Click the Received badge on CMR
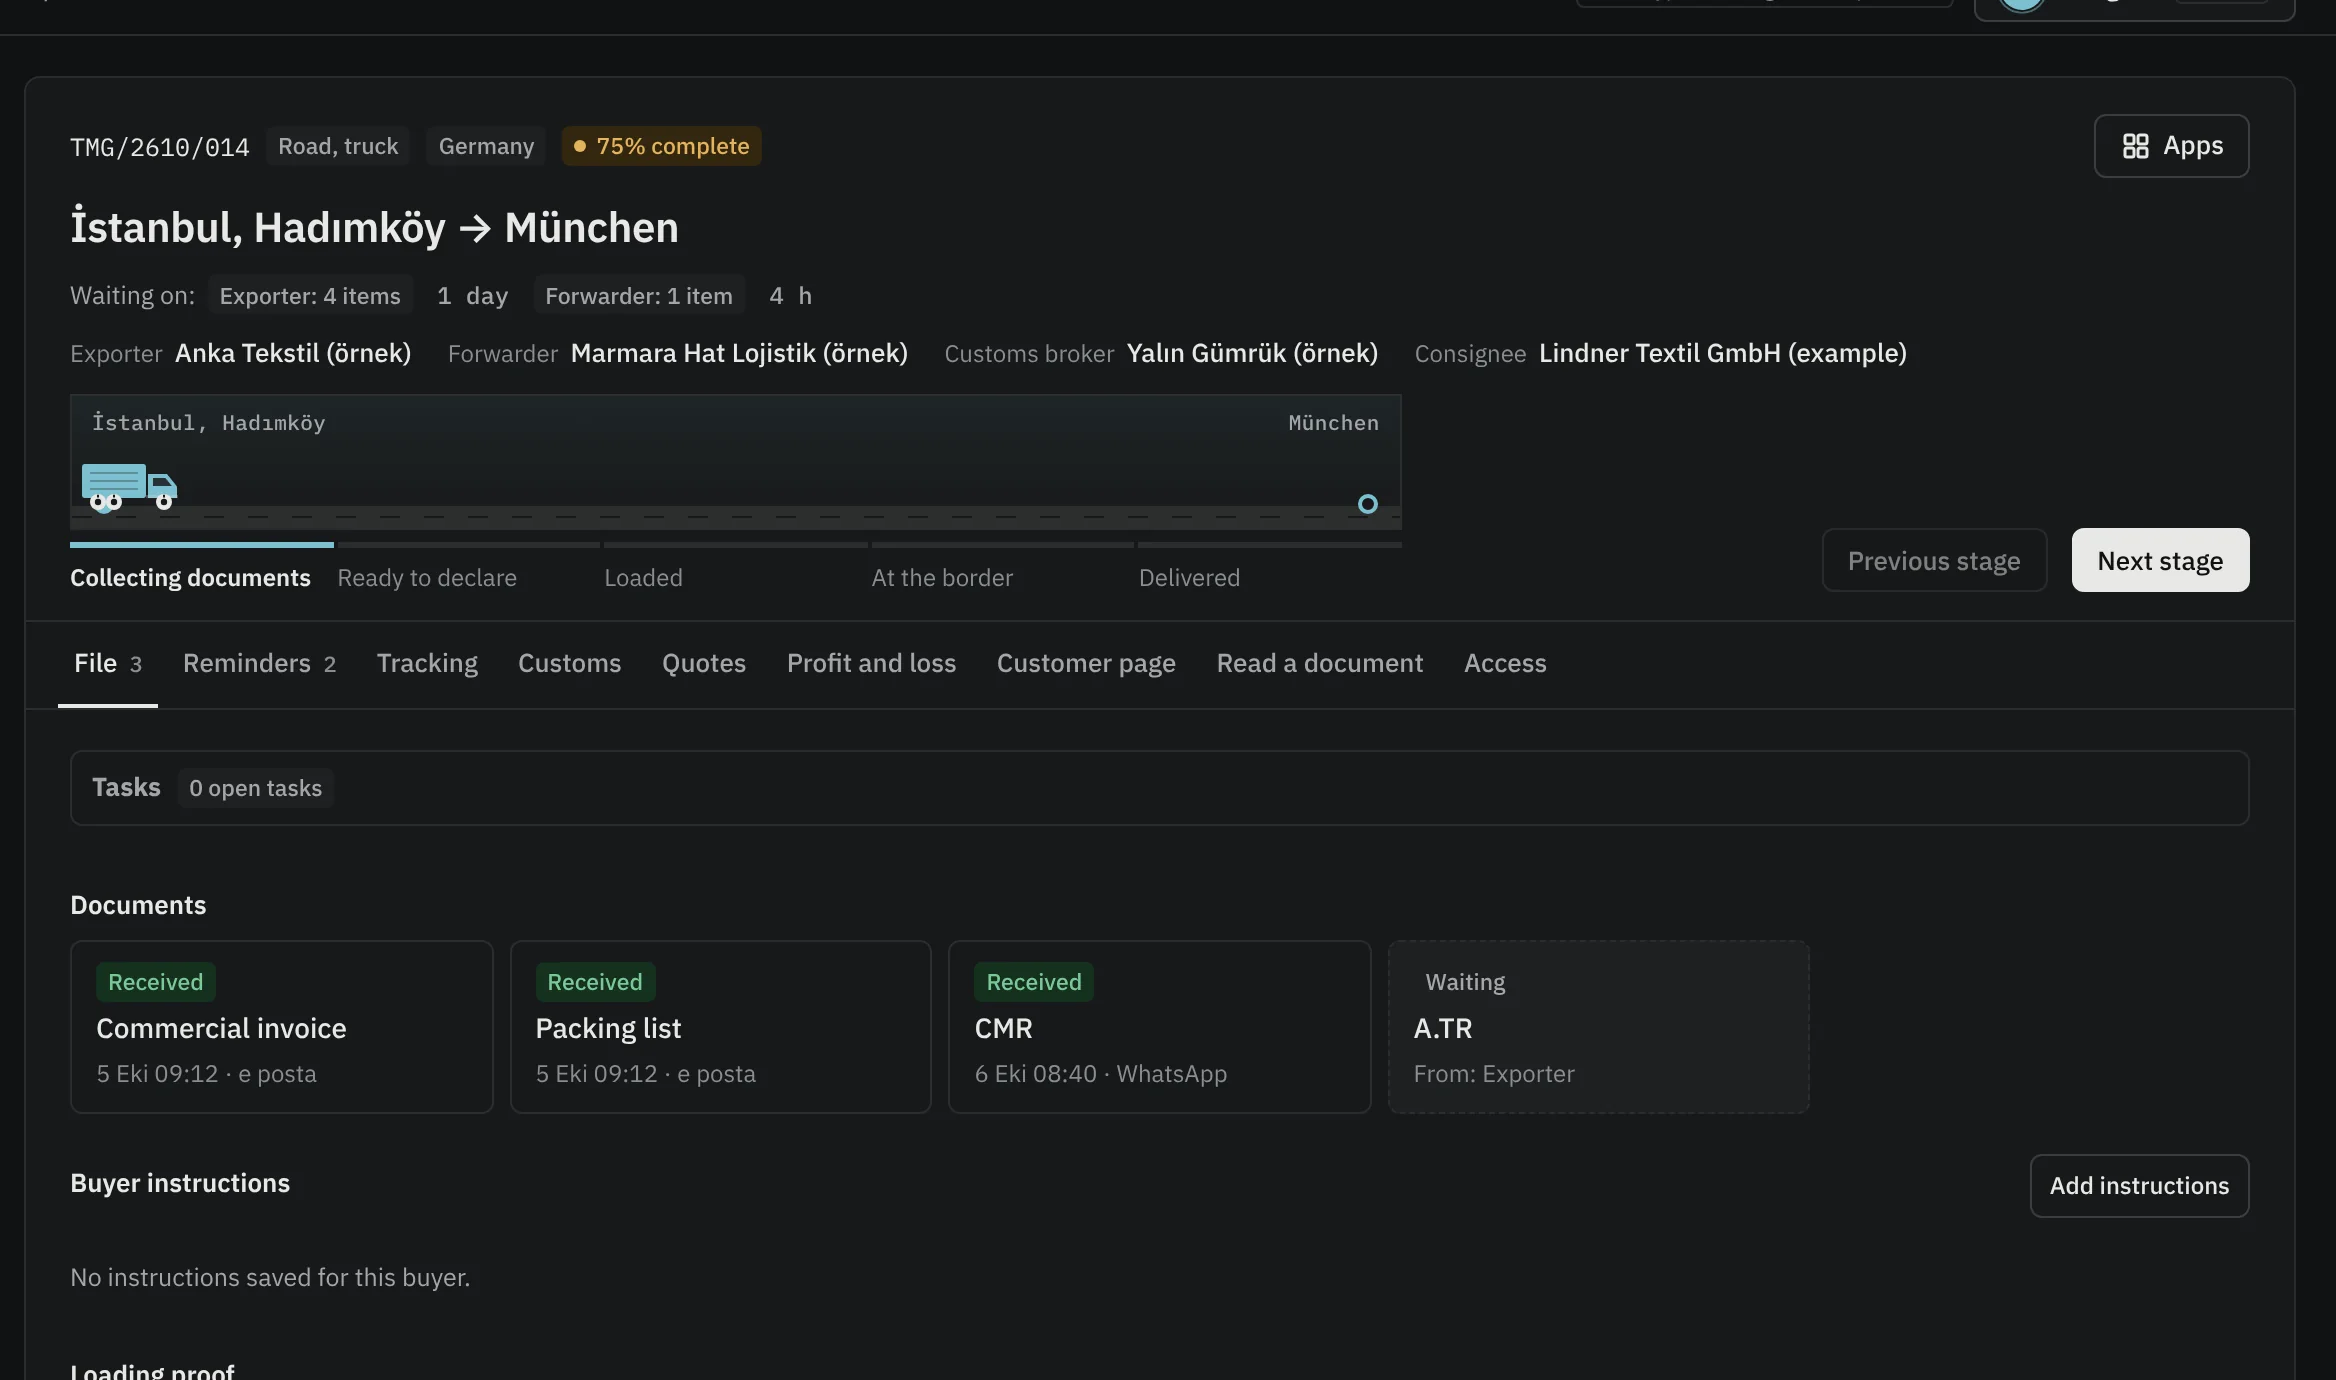This screenshot has width=2336, height=1380. (x=1034, y=982)
